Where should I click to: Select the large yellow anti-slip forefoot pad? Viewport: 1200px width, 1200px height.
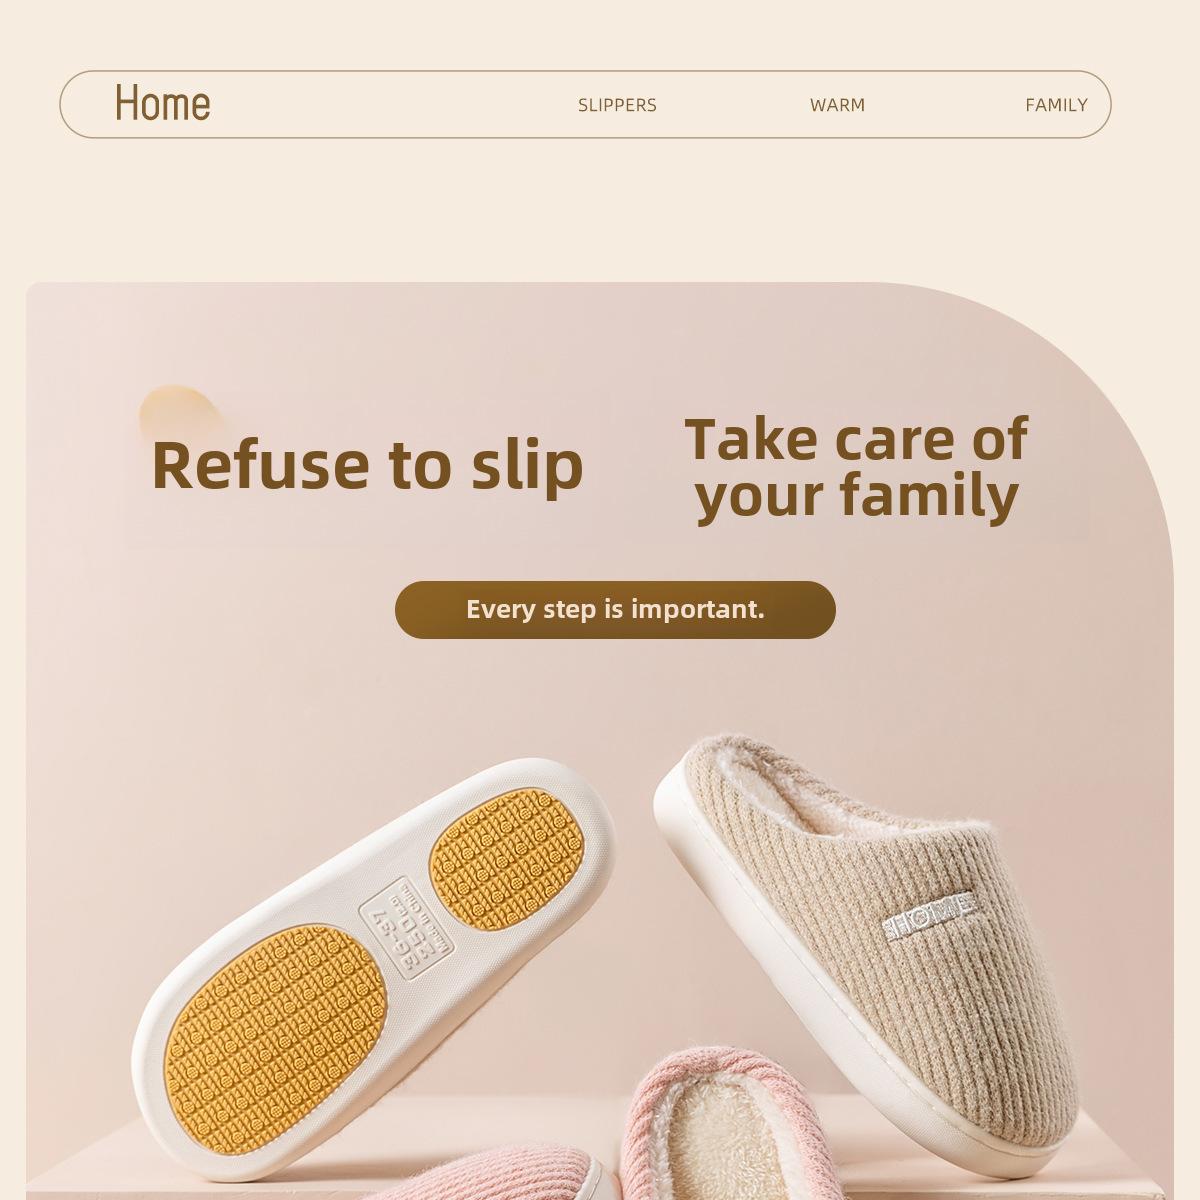tap(275, 1044)
